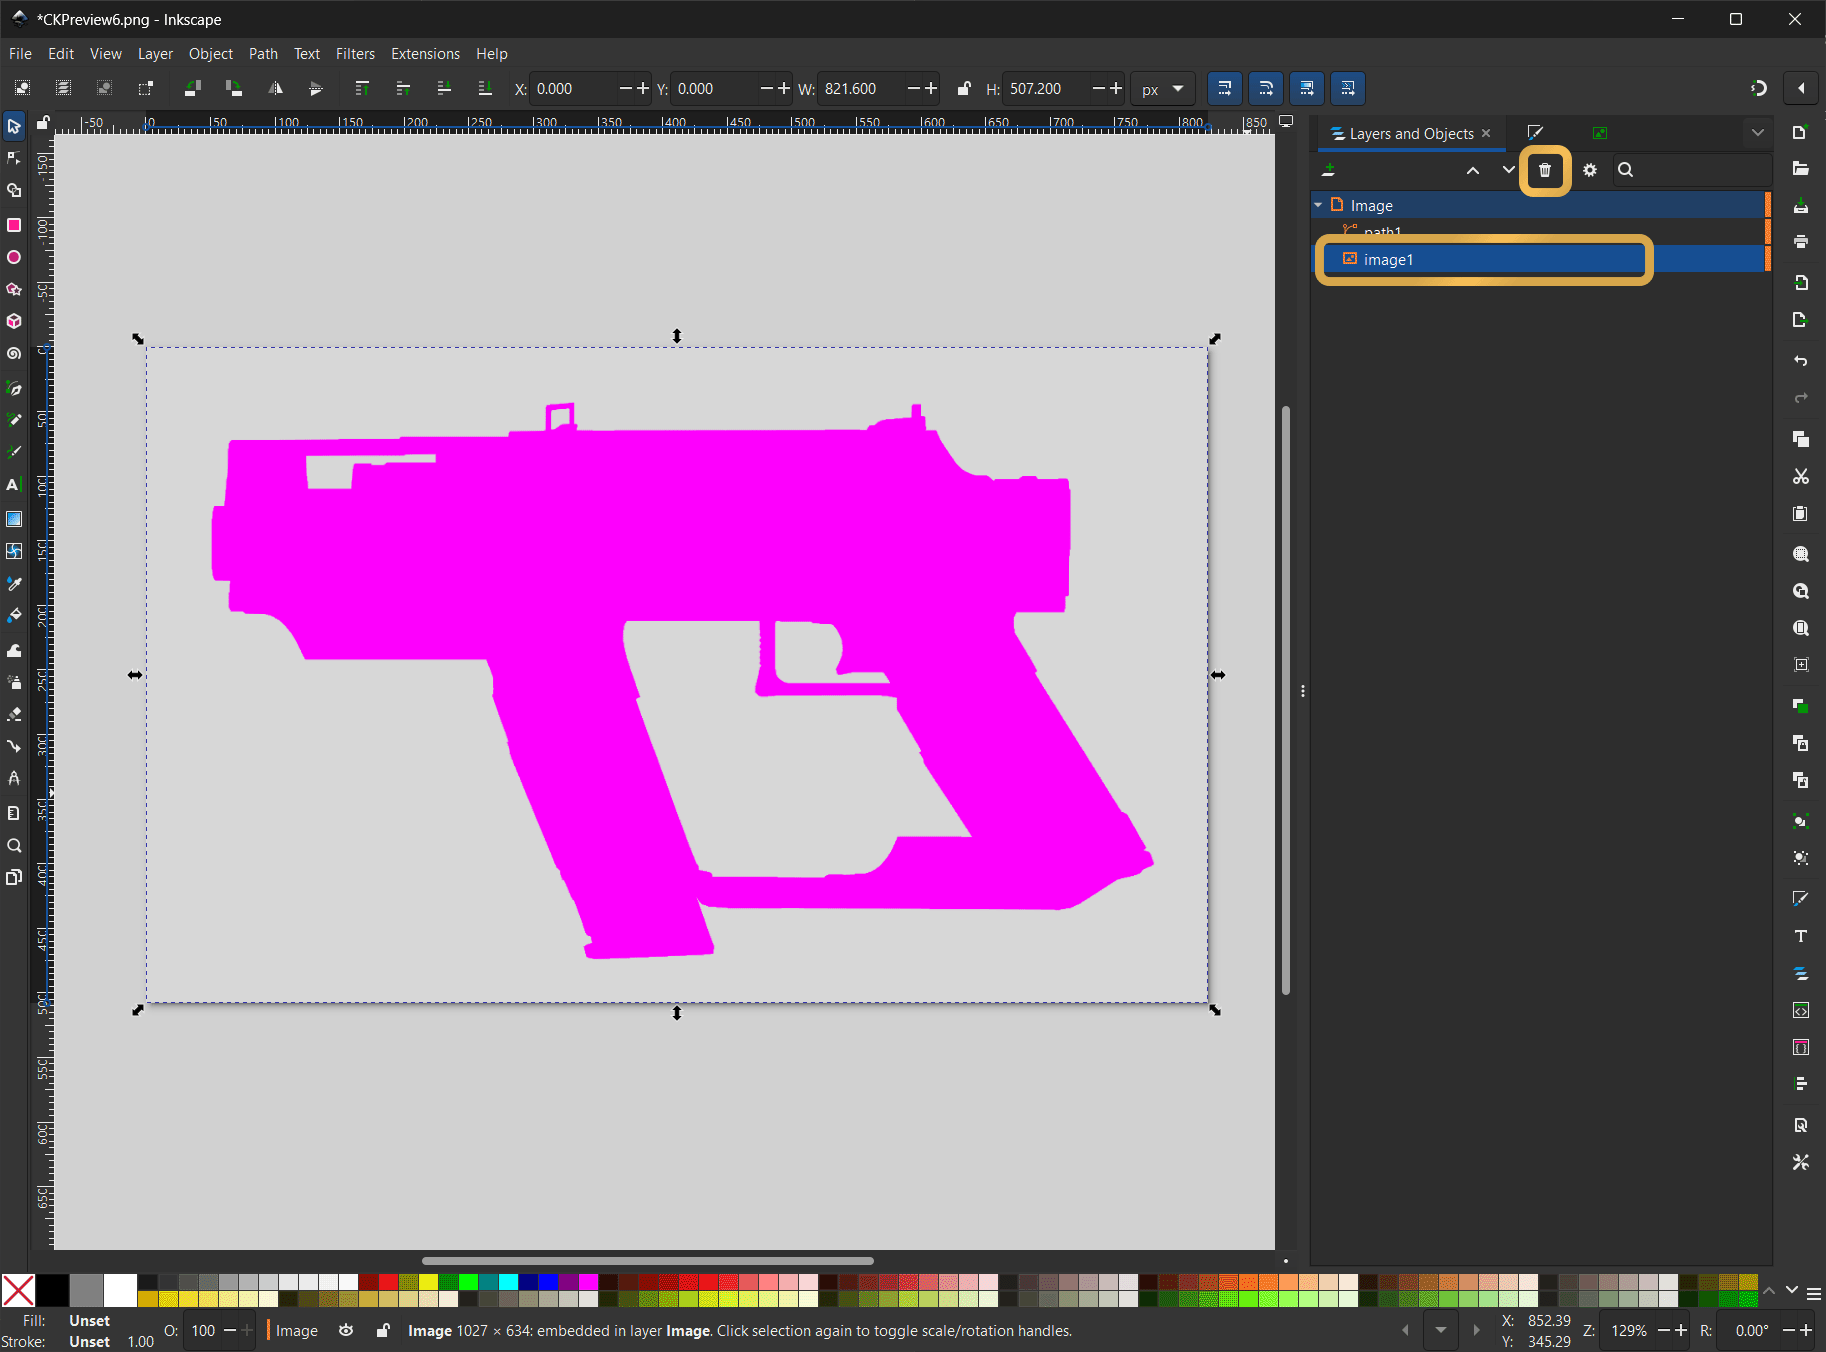The width and height of the screenshot is (1826, 1352).
Task: Select the Pen Bezier tool
Action: (14, 388)
